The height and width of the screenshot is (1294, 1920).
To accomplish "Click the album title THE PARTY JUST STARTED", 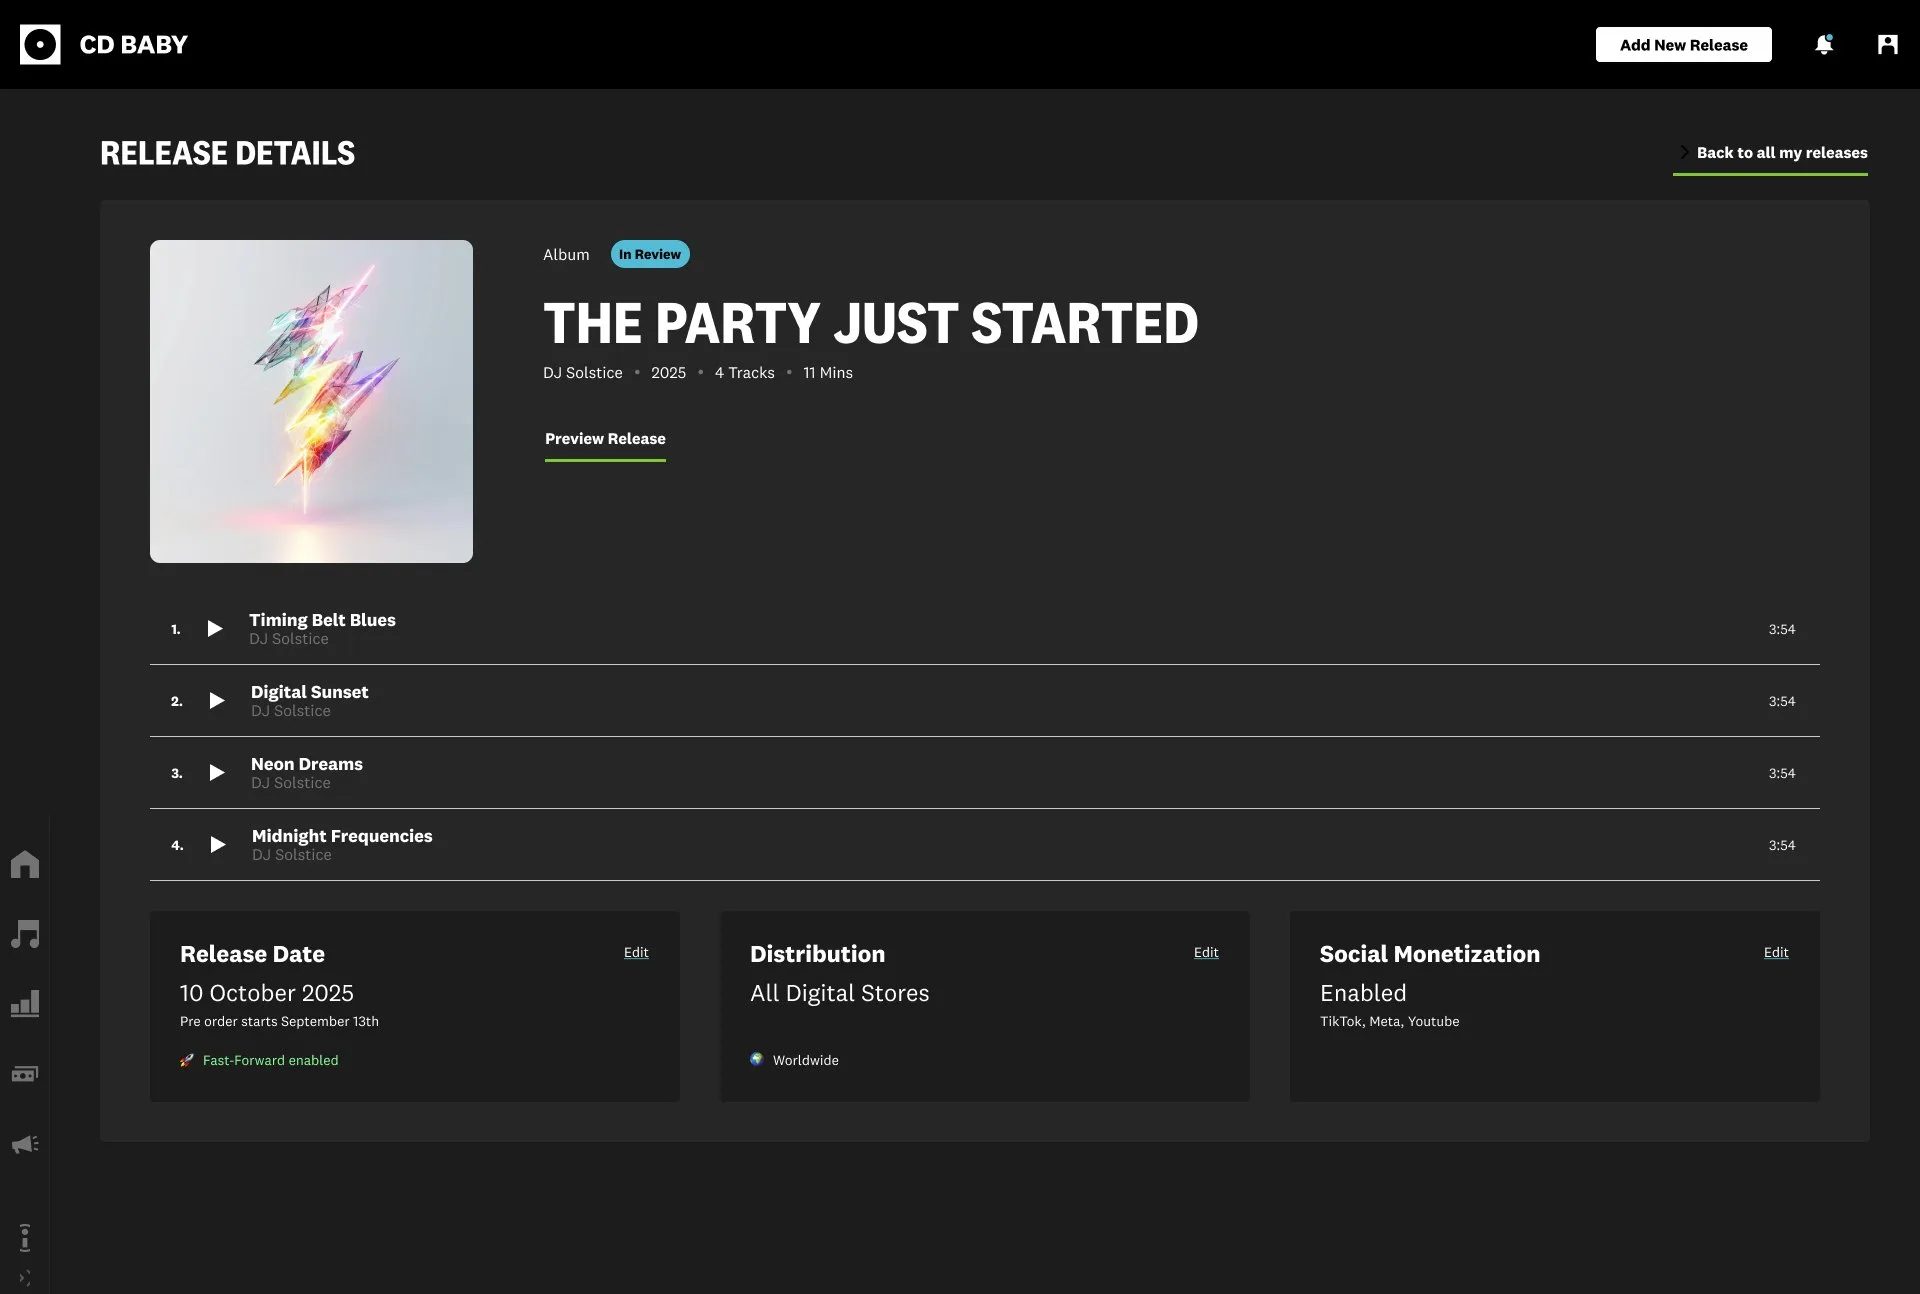I will point(870,323).
